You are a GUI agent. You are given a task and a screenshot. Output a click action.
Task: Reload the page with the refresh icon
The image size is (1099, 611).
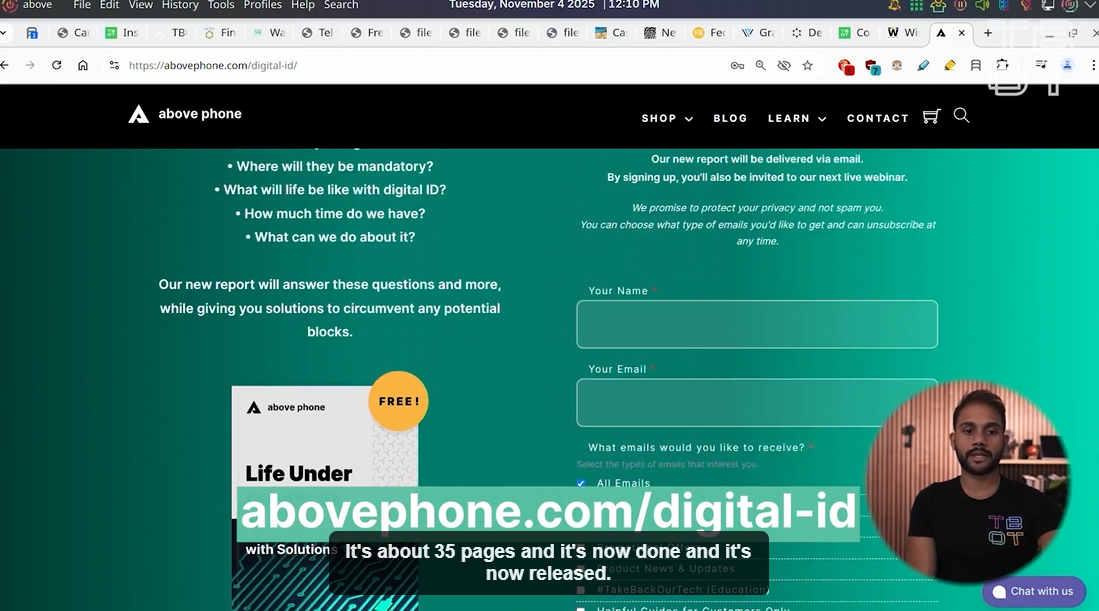(x=56, y=65)
